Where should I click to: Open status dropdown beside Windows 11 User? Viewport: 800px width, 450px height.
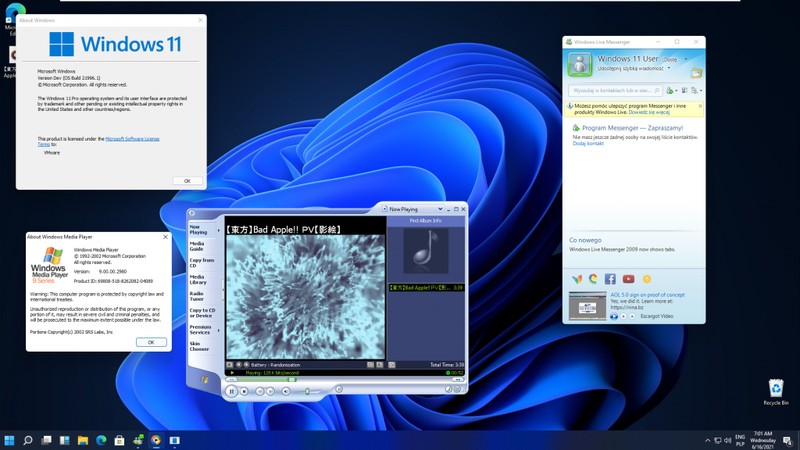(x=686, y=59)
